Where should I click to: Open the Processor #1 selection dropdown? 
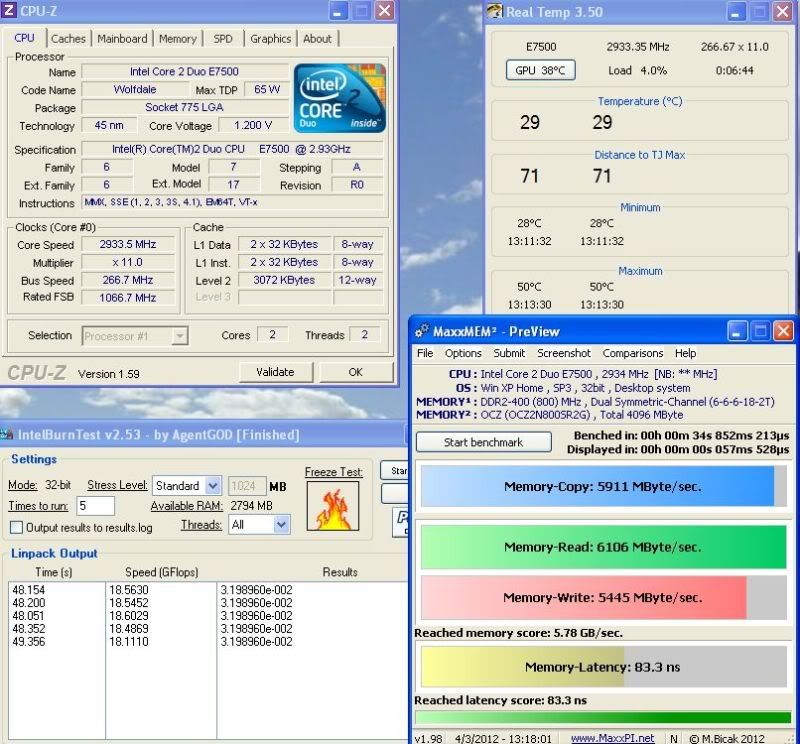[180, 336]
